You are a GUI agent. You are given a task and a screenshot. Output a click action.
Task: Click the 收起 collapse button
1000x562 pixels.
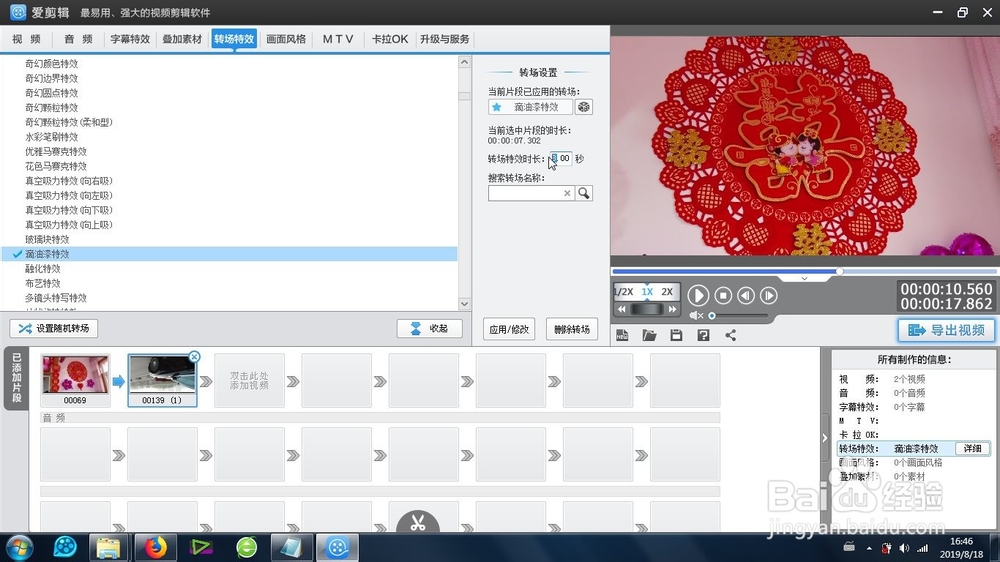pyautogui.click(x=429, y=328)
